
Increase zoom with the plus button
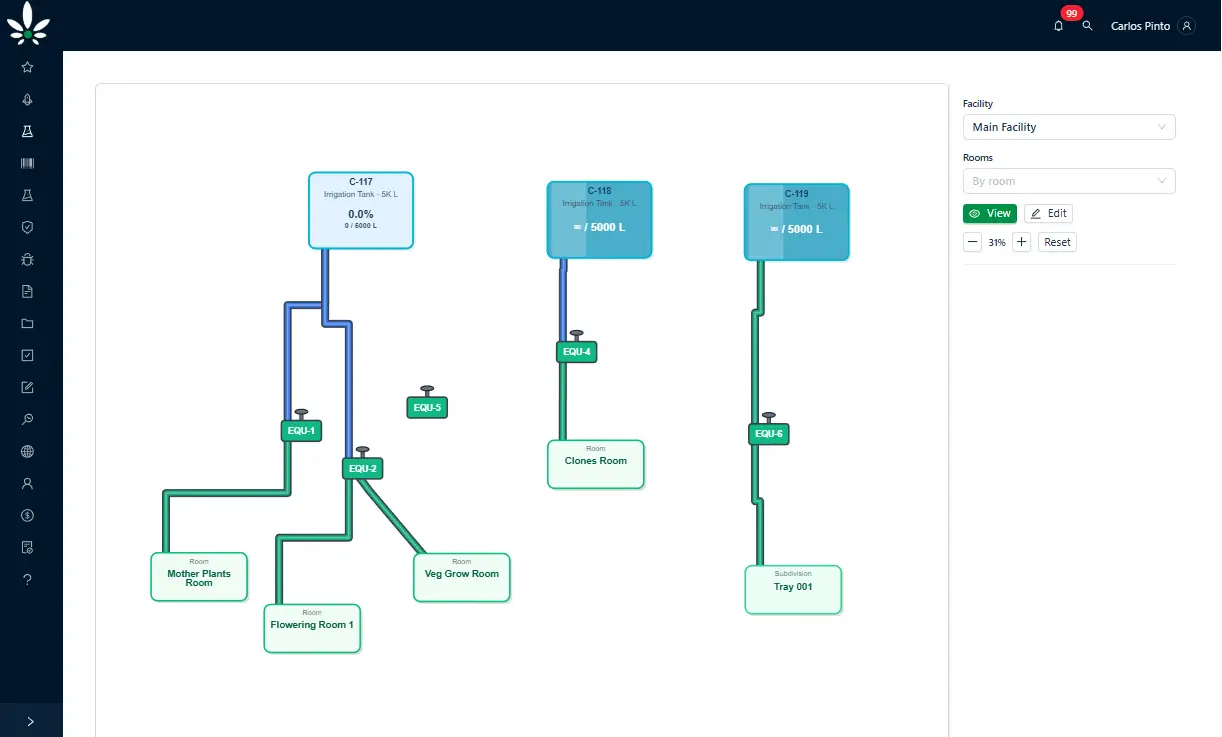click(1021, 242)
